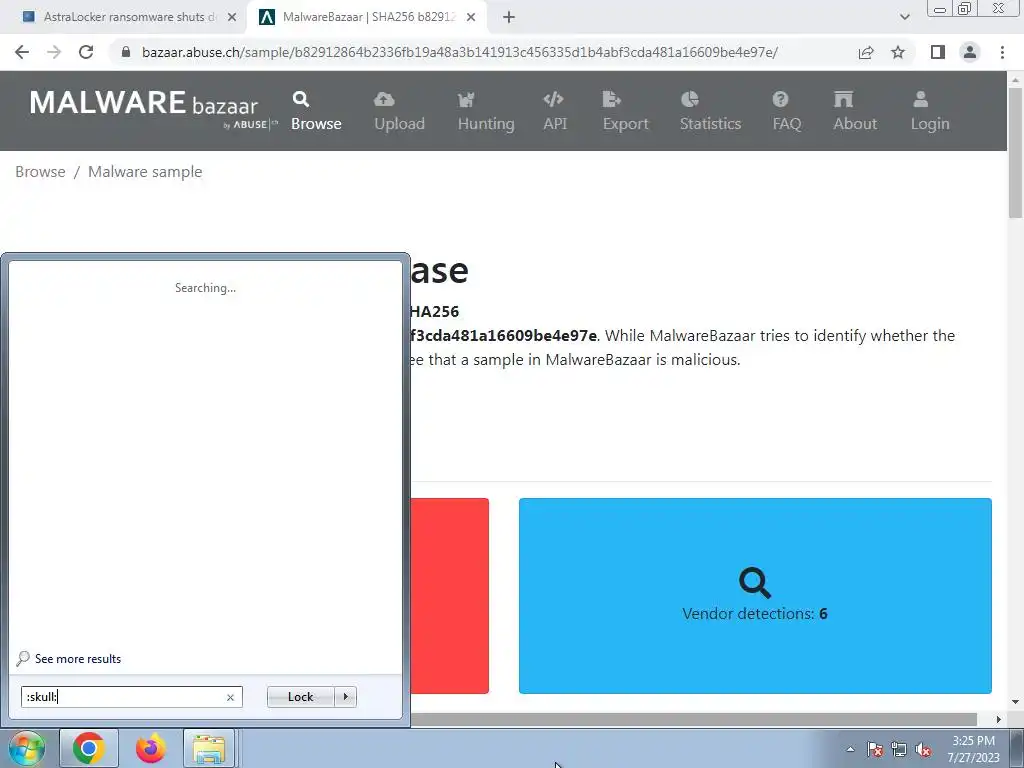Click the network tray icon
Screen dimensions: 1024x768
(899, 749)
